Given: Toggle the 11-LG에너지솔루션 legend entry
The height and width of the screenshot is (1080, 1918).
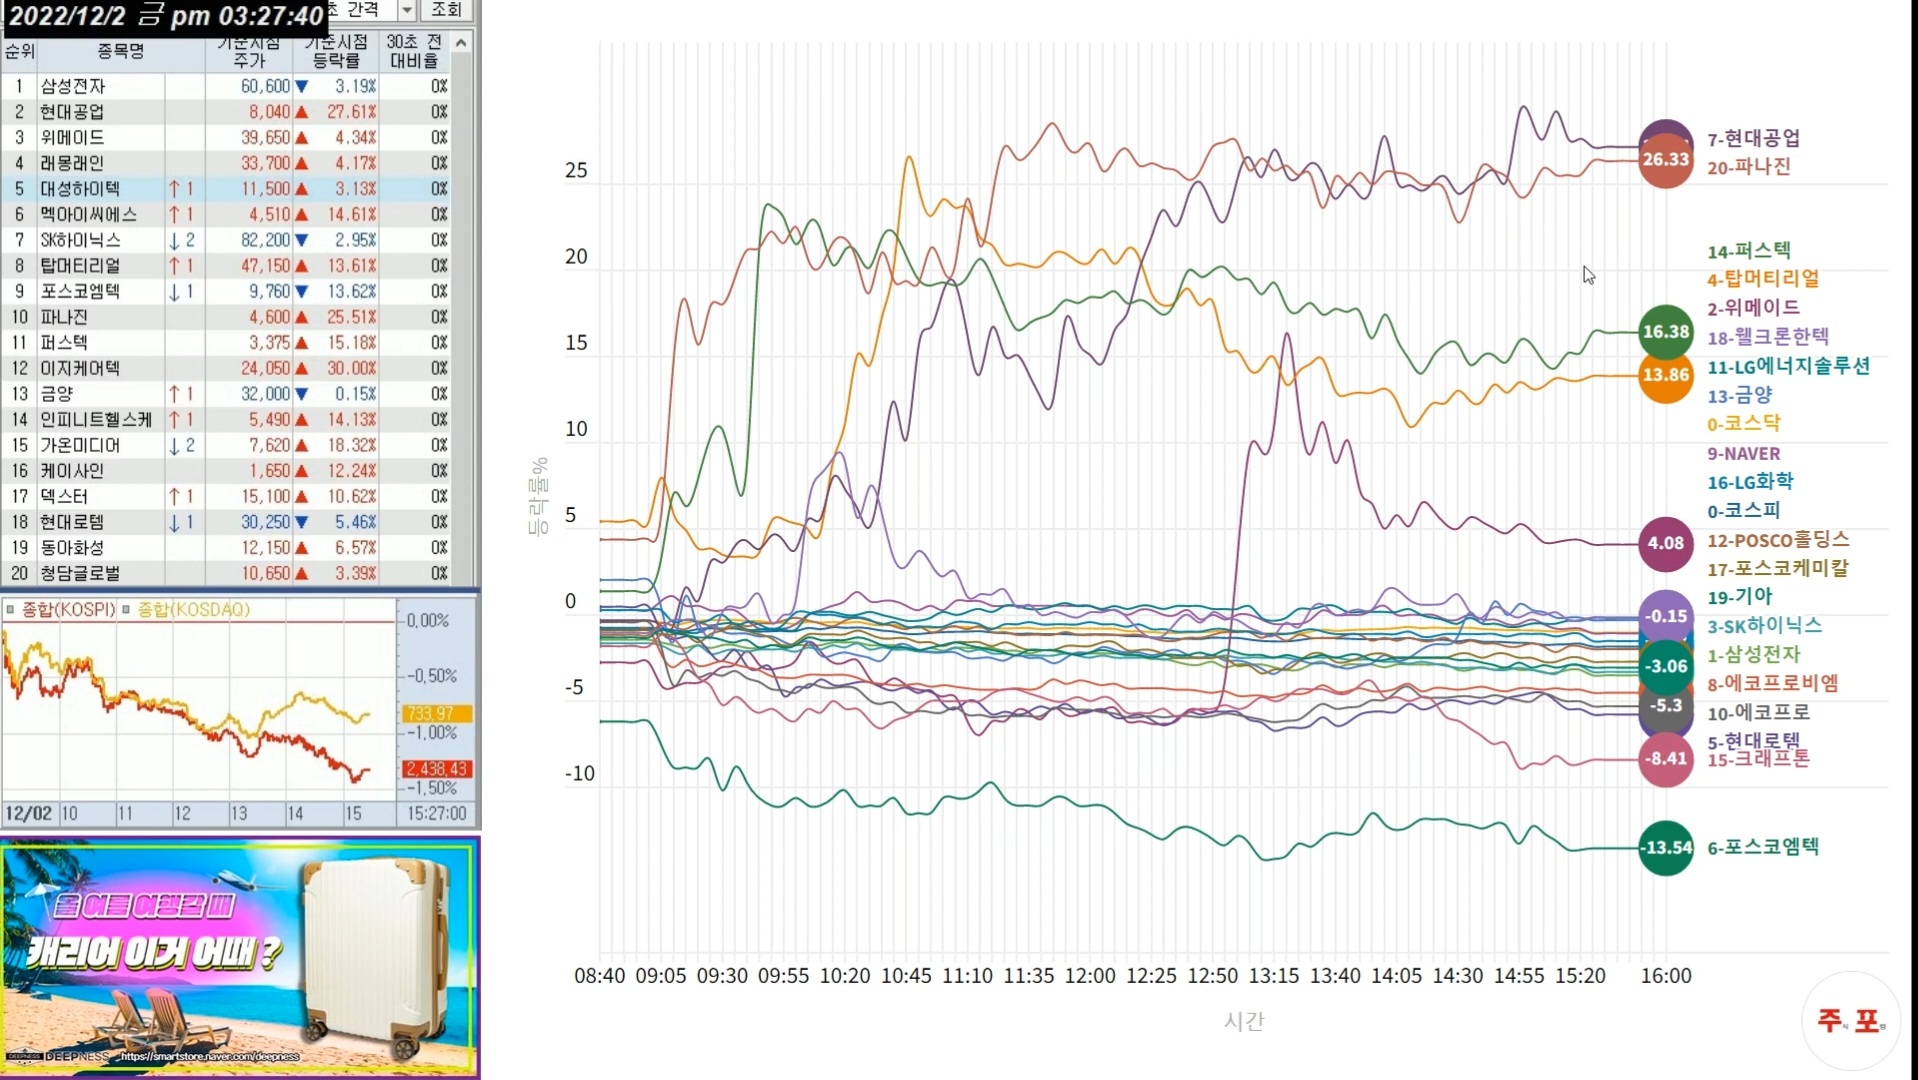Looking at the screenshot, I should click(1788, 366).
